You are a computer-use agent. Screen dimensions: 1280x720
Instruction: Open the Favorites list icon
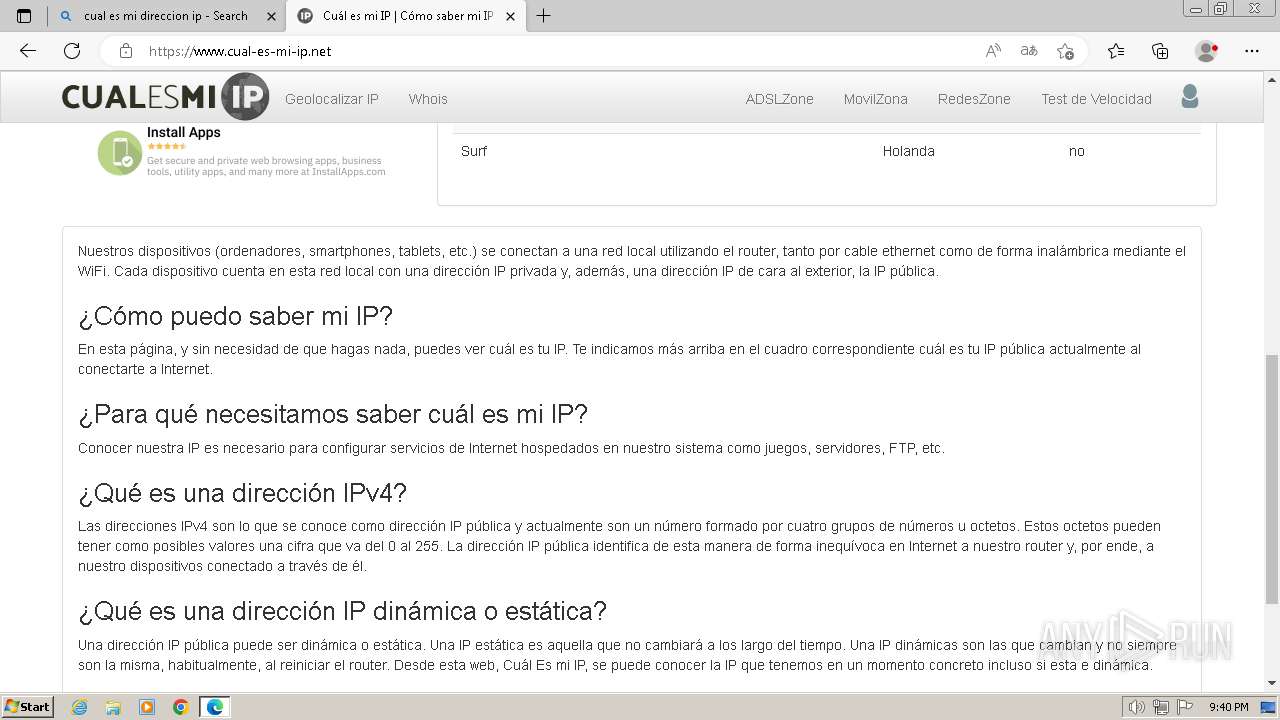pyautogui.click(x=1116, y=51)
